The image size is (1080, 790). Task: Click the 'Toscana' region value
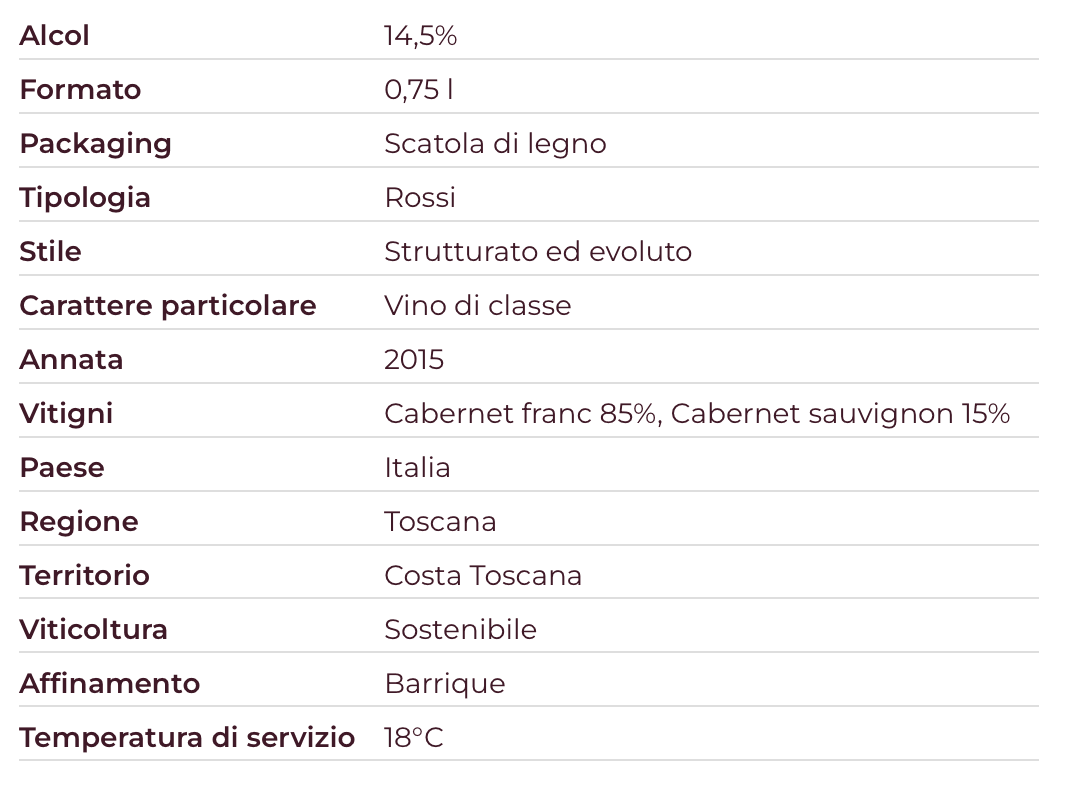[x=440, y=522]
